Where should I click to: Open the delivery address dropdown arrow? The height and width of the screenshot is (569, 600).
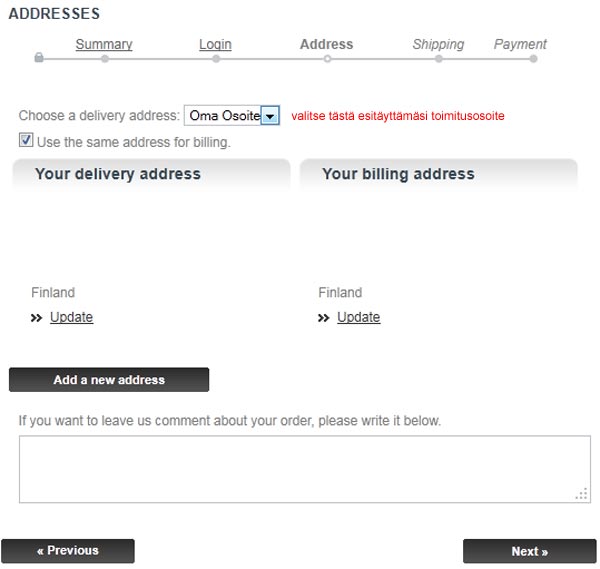click(x=270, y=116)
